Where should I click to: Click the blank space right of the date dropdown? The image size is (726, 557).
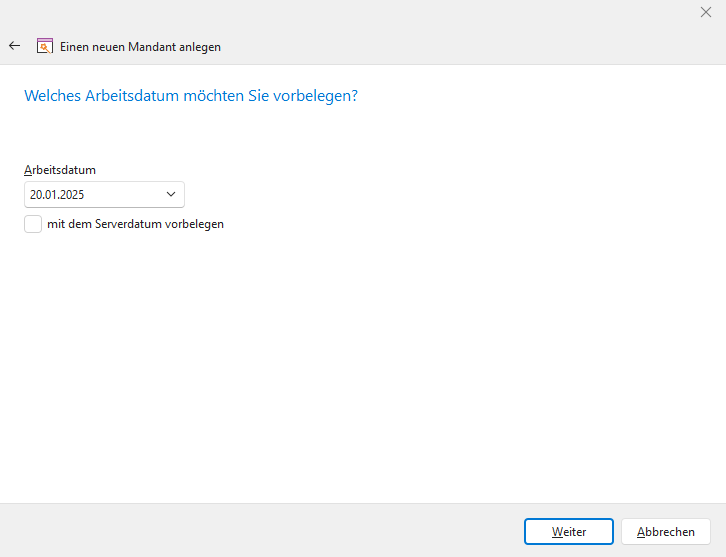point(400,194)
